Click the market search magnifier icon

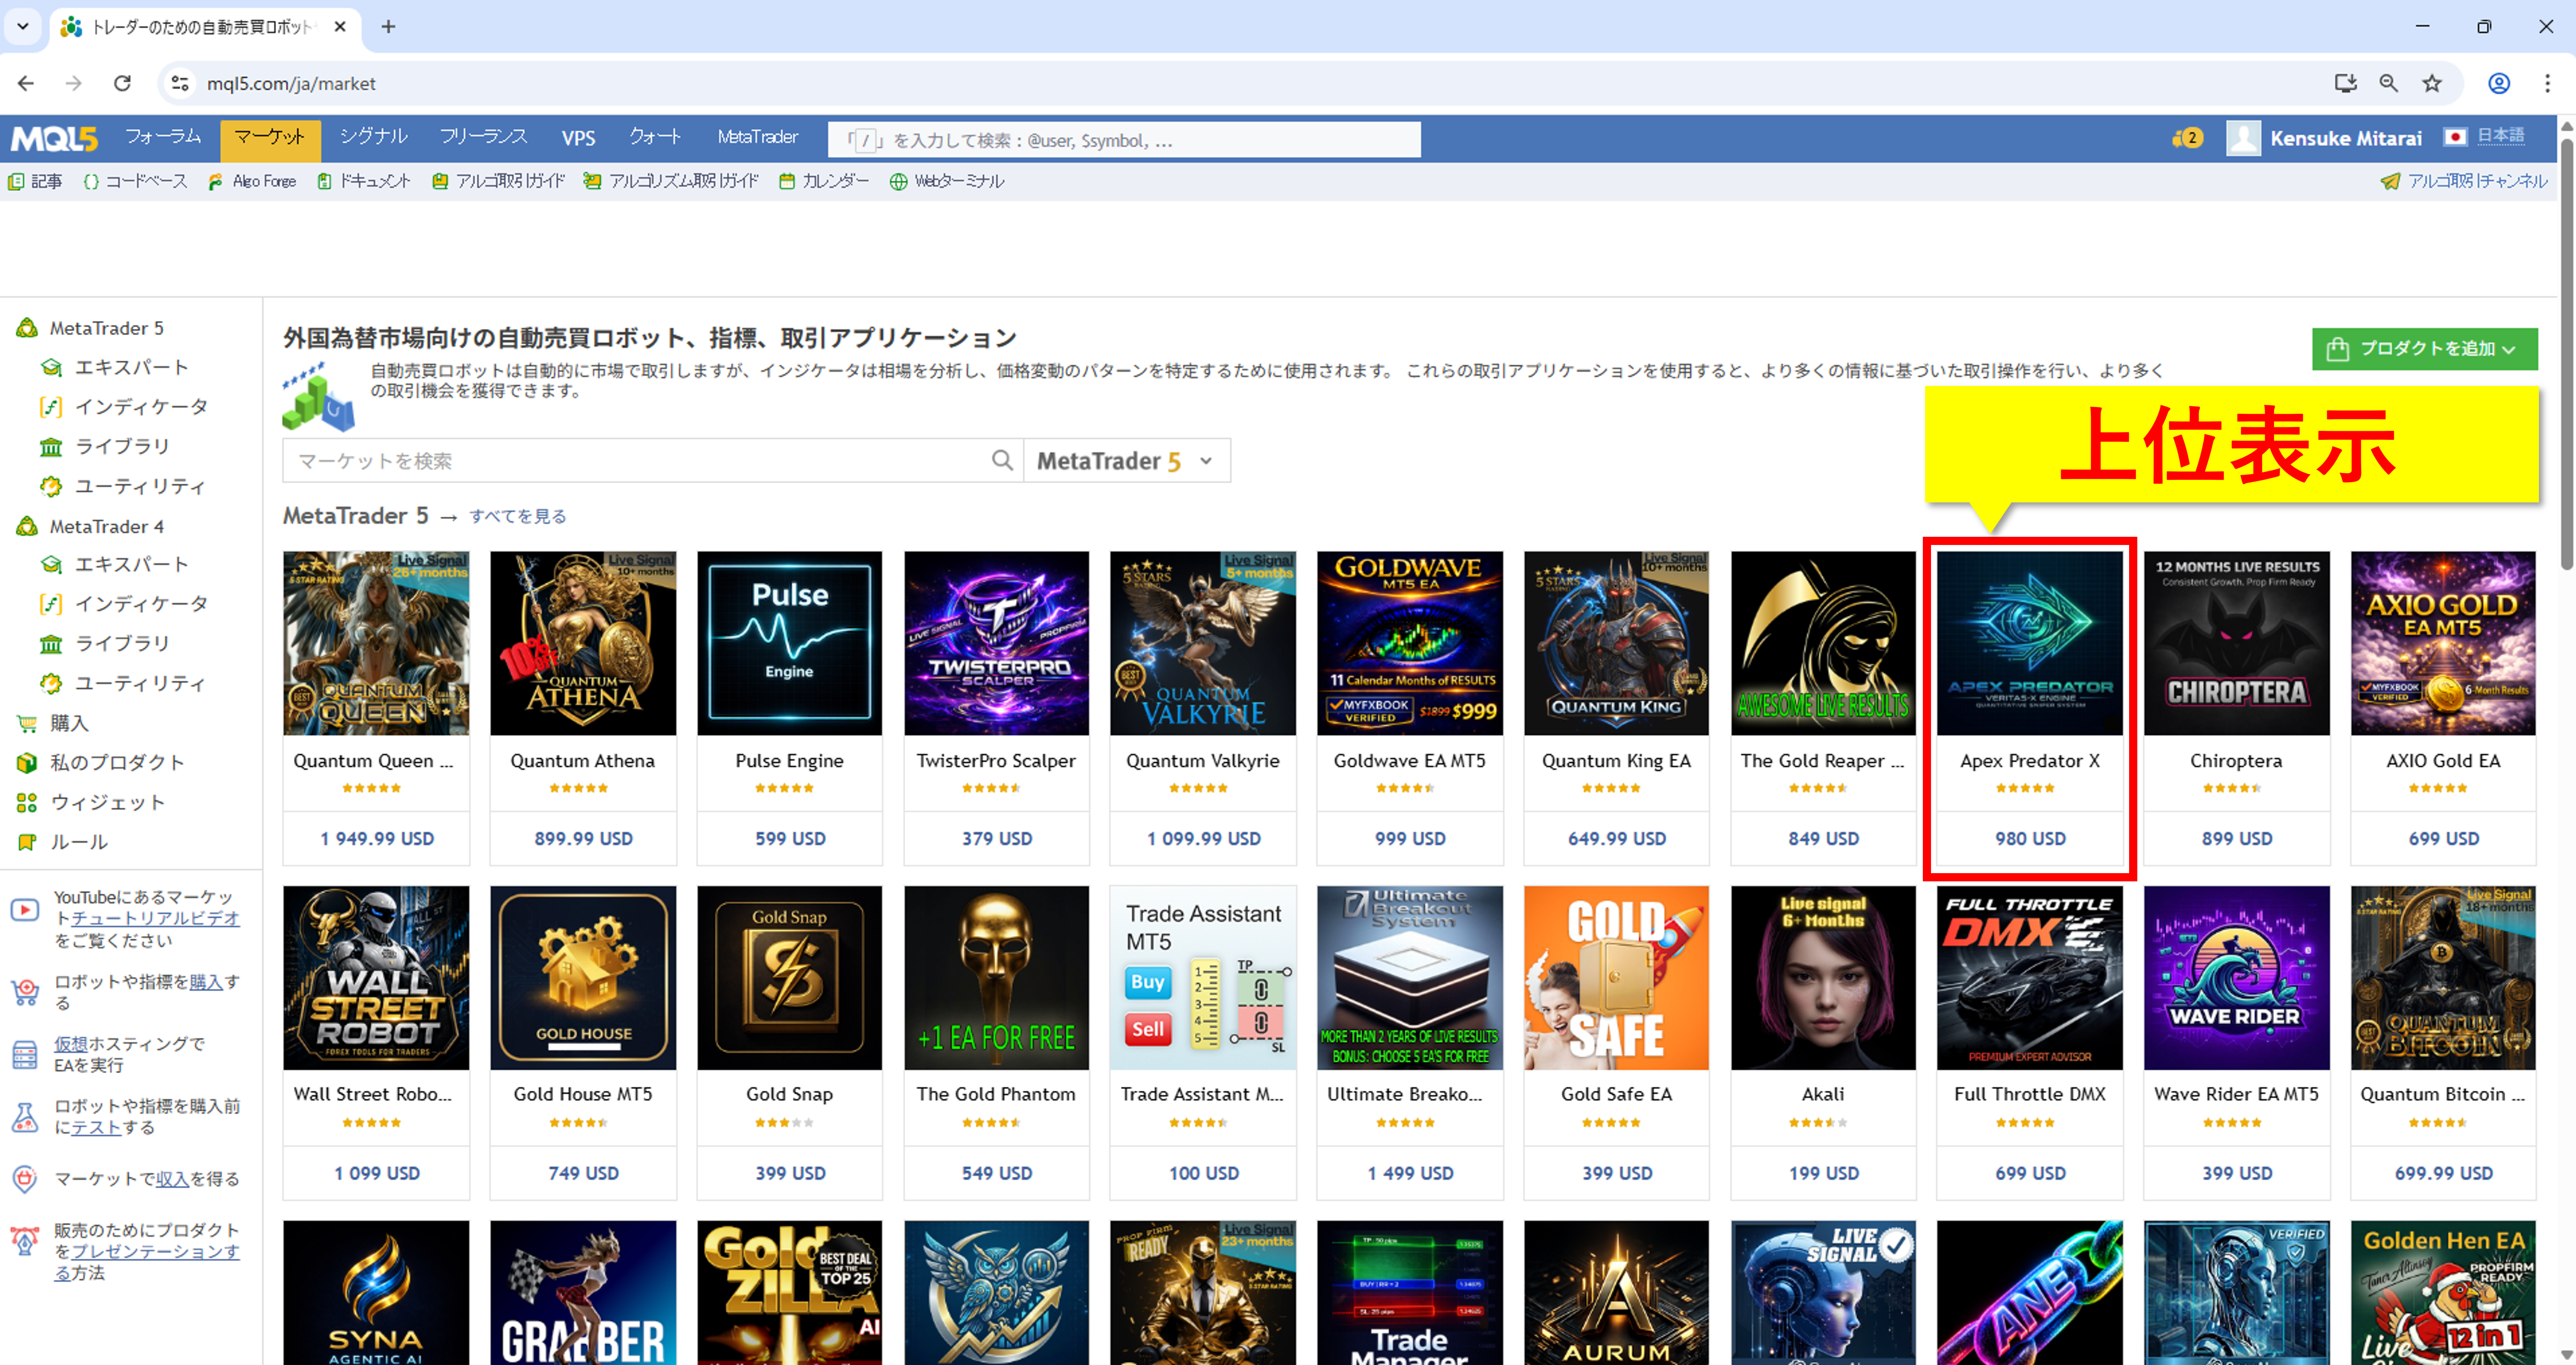tap(1002, 460)
